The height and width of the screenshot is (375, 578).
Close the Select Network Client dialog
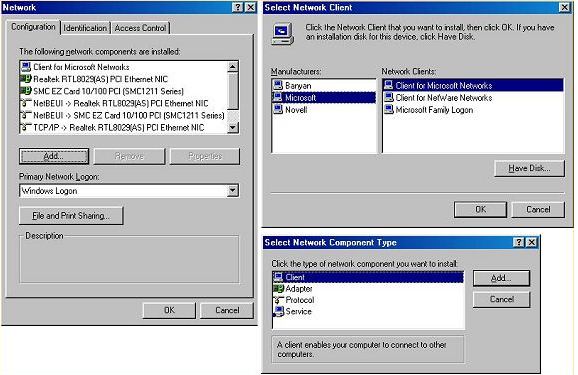click(x=564, y=7)
